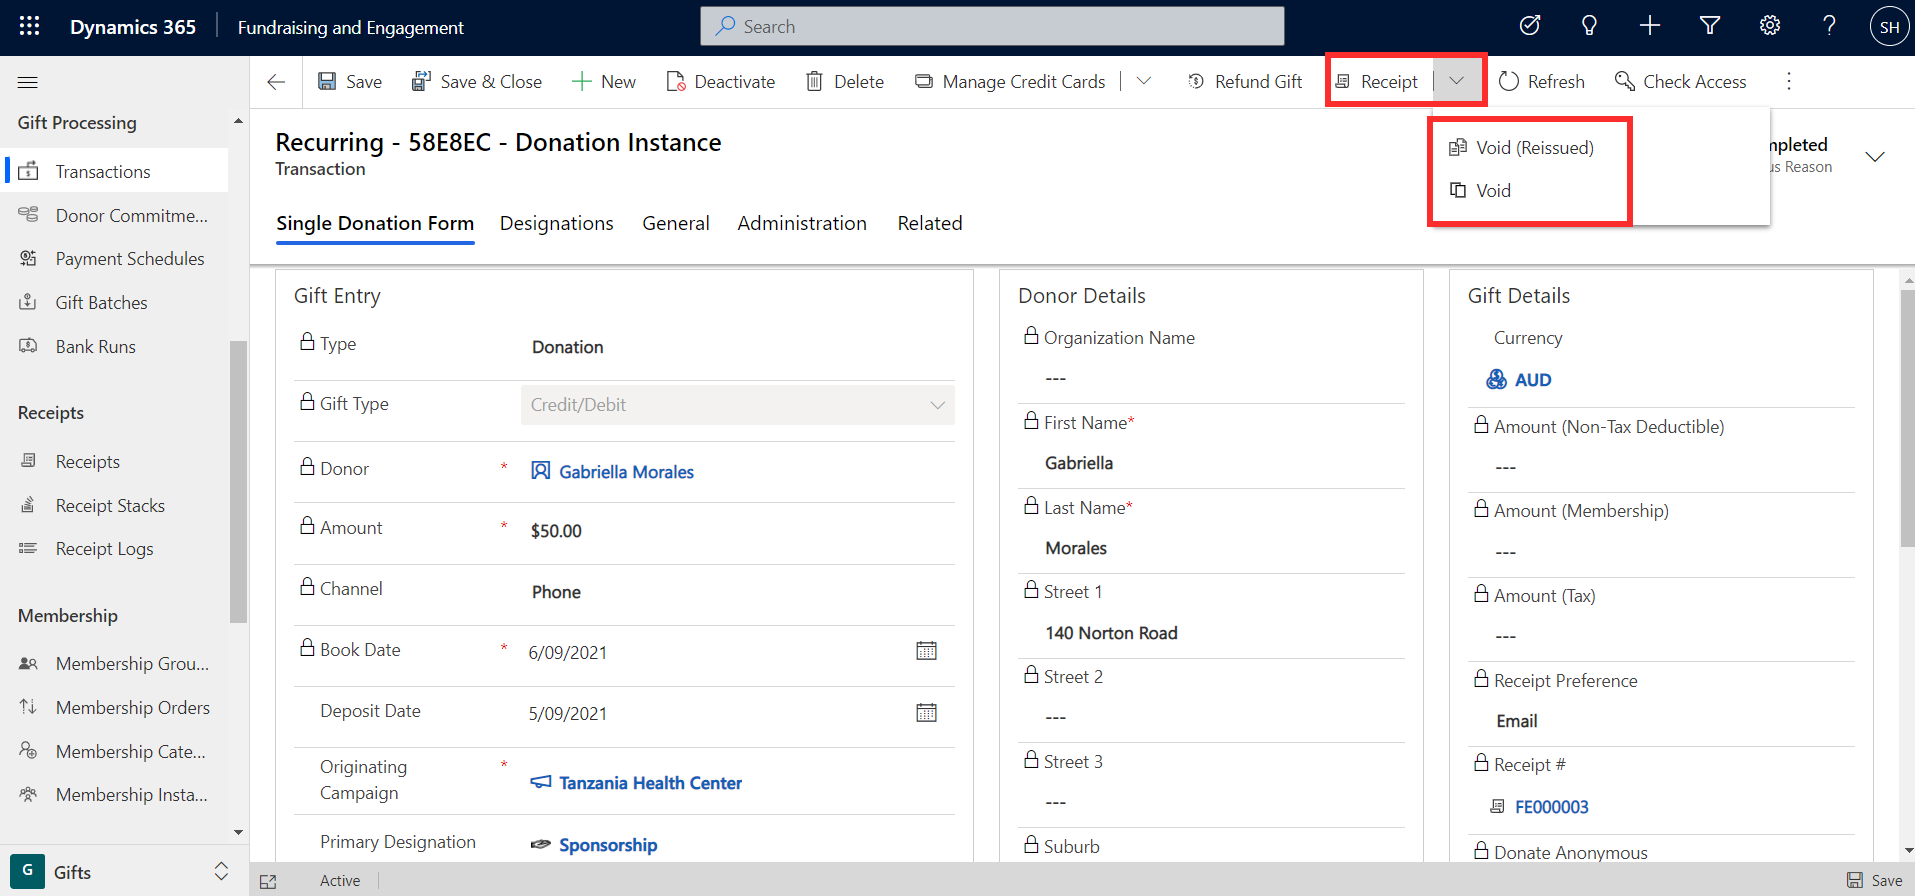This screenshot has width=1915, height=896.
Task: Toggle the Receipt dropdown chevron
Action: 1457,81
